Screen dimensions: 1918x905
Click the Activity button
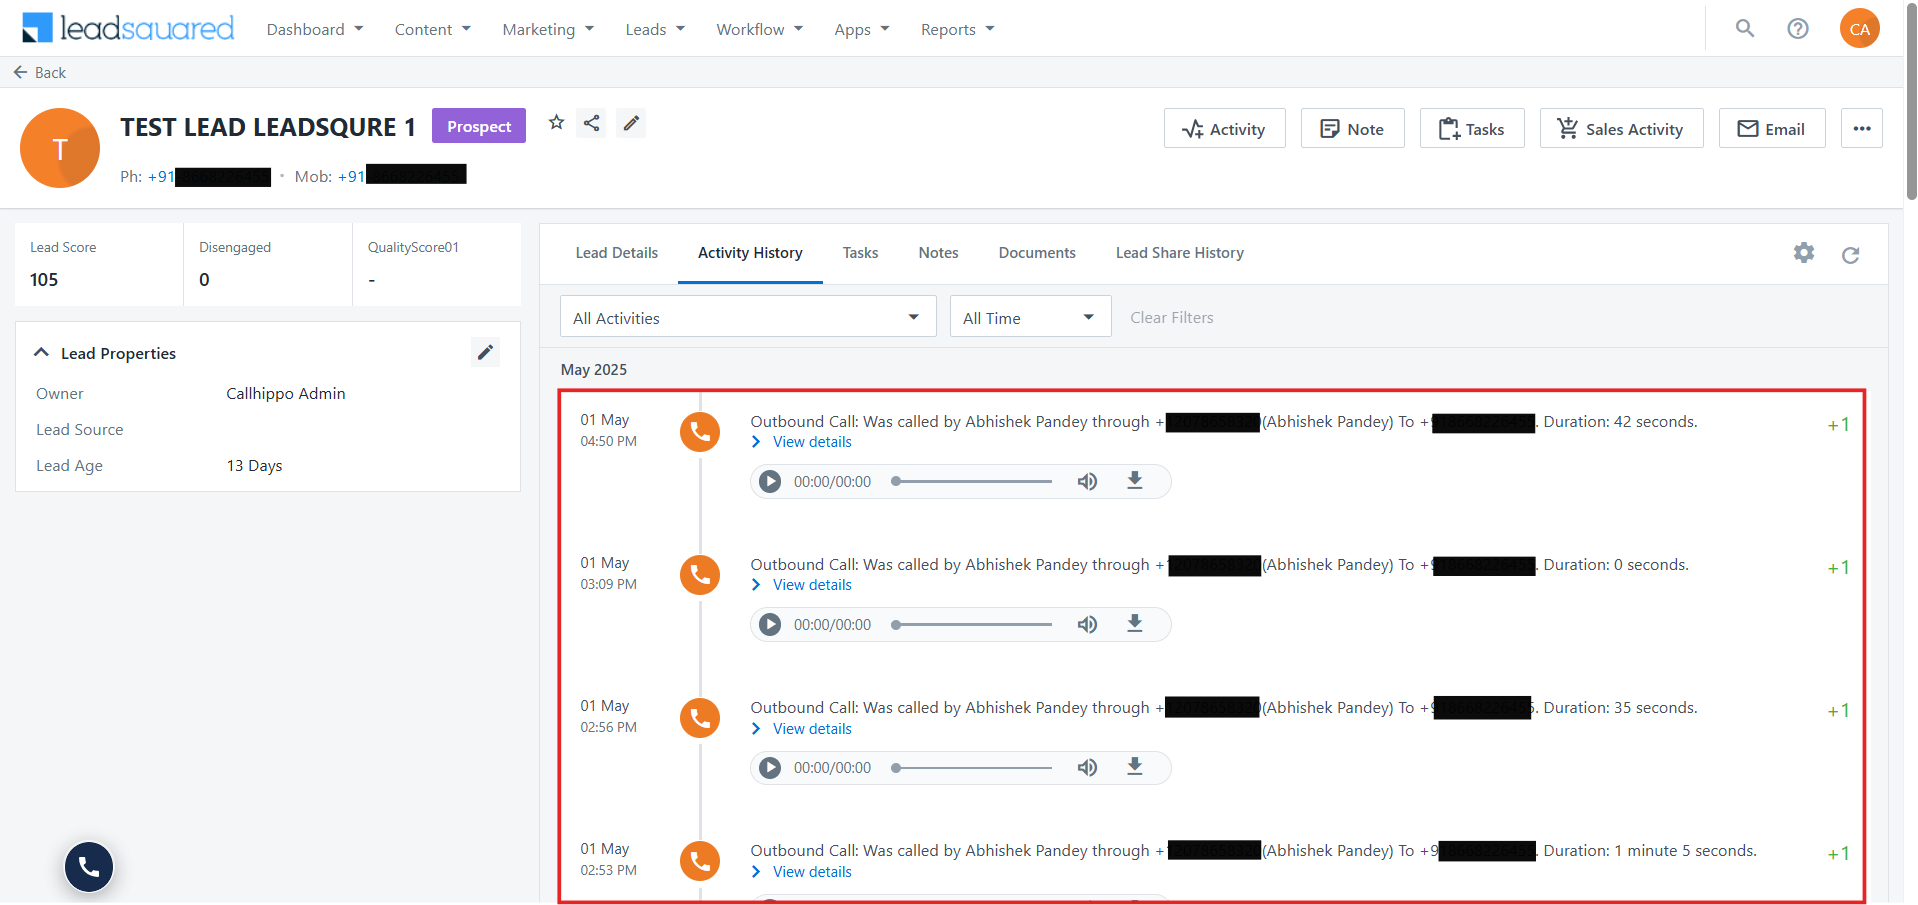click(1224, 128)
